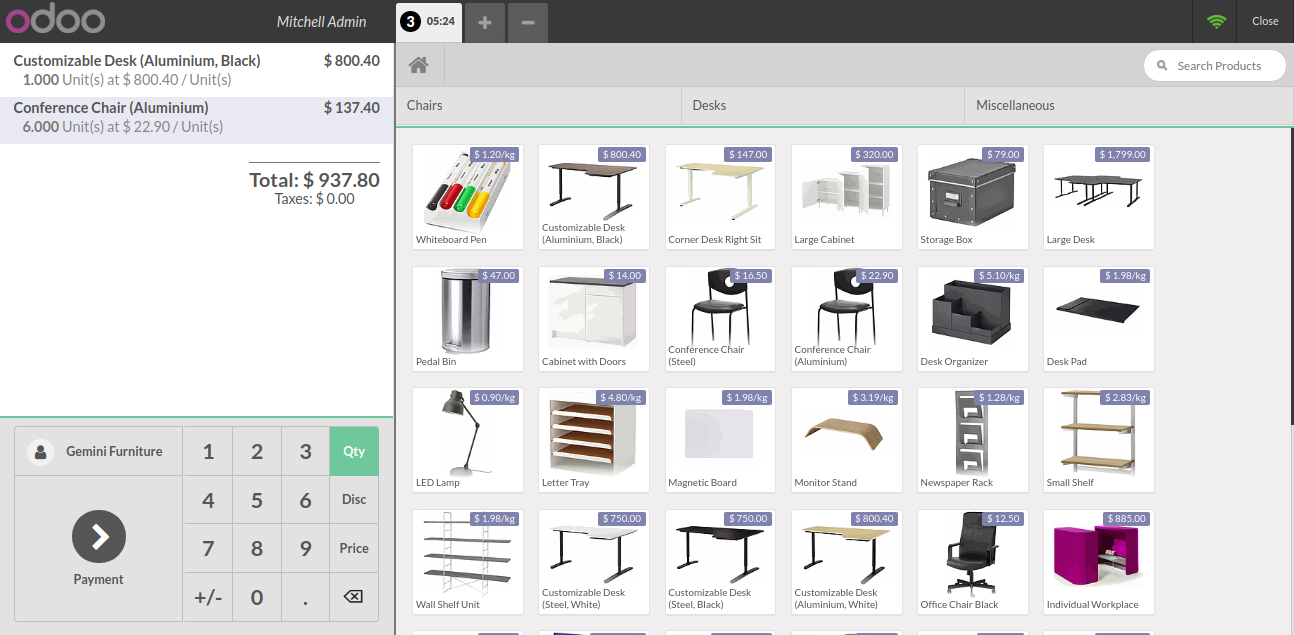
Task: Add Desk Organizer product
Action: (x=973, y=319)
